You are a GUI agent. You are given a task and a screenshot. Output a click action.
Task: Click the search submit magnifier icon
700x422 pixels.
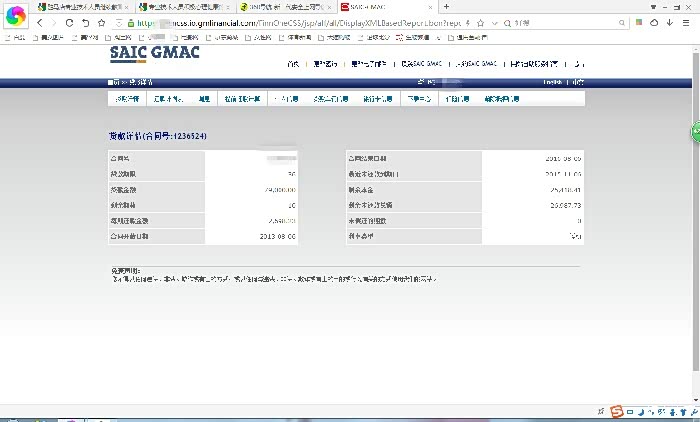pos(621,23)
